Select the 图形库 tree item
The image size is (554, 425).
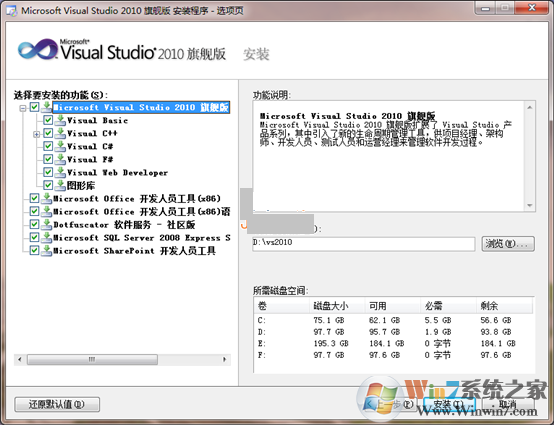tap(81, 185)
